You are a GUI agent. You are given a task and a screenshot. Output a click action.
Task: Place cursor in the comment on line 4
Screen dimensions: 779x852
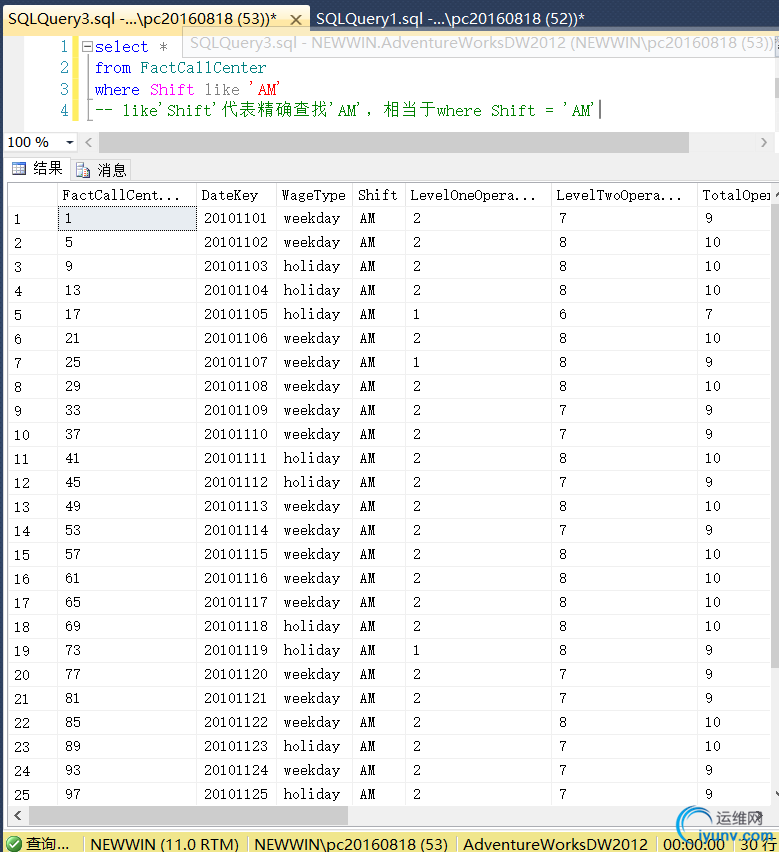click(x=344, y=110)
